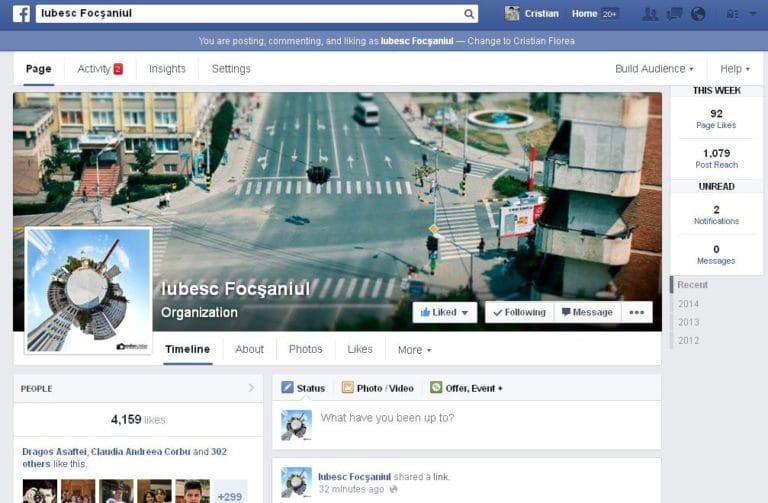Click the PEOPLE section arrow
The width and height of the screenshot is (768, 503).
tap(251, 388)
